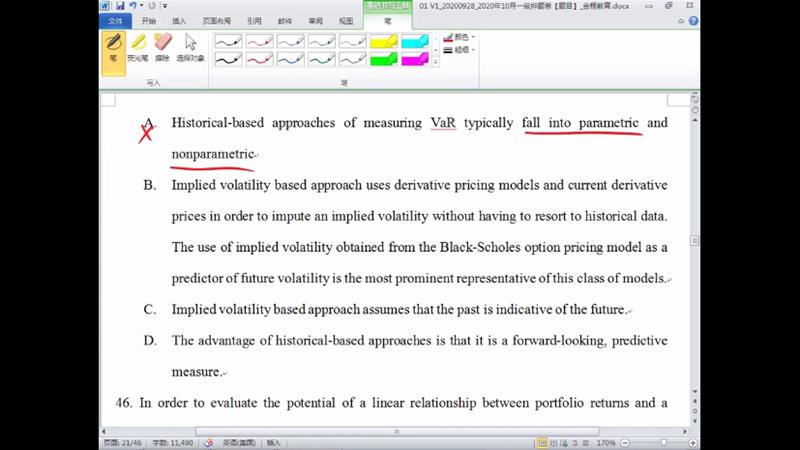Click the 170% zoom level button

[x=606, y=443]
